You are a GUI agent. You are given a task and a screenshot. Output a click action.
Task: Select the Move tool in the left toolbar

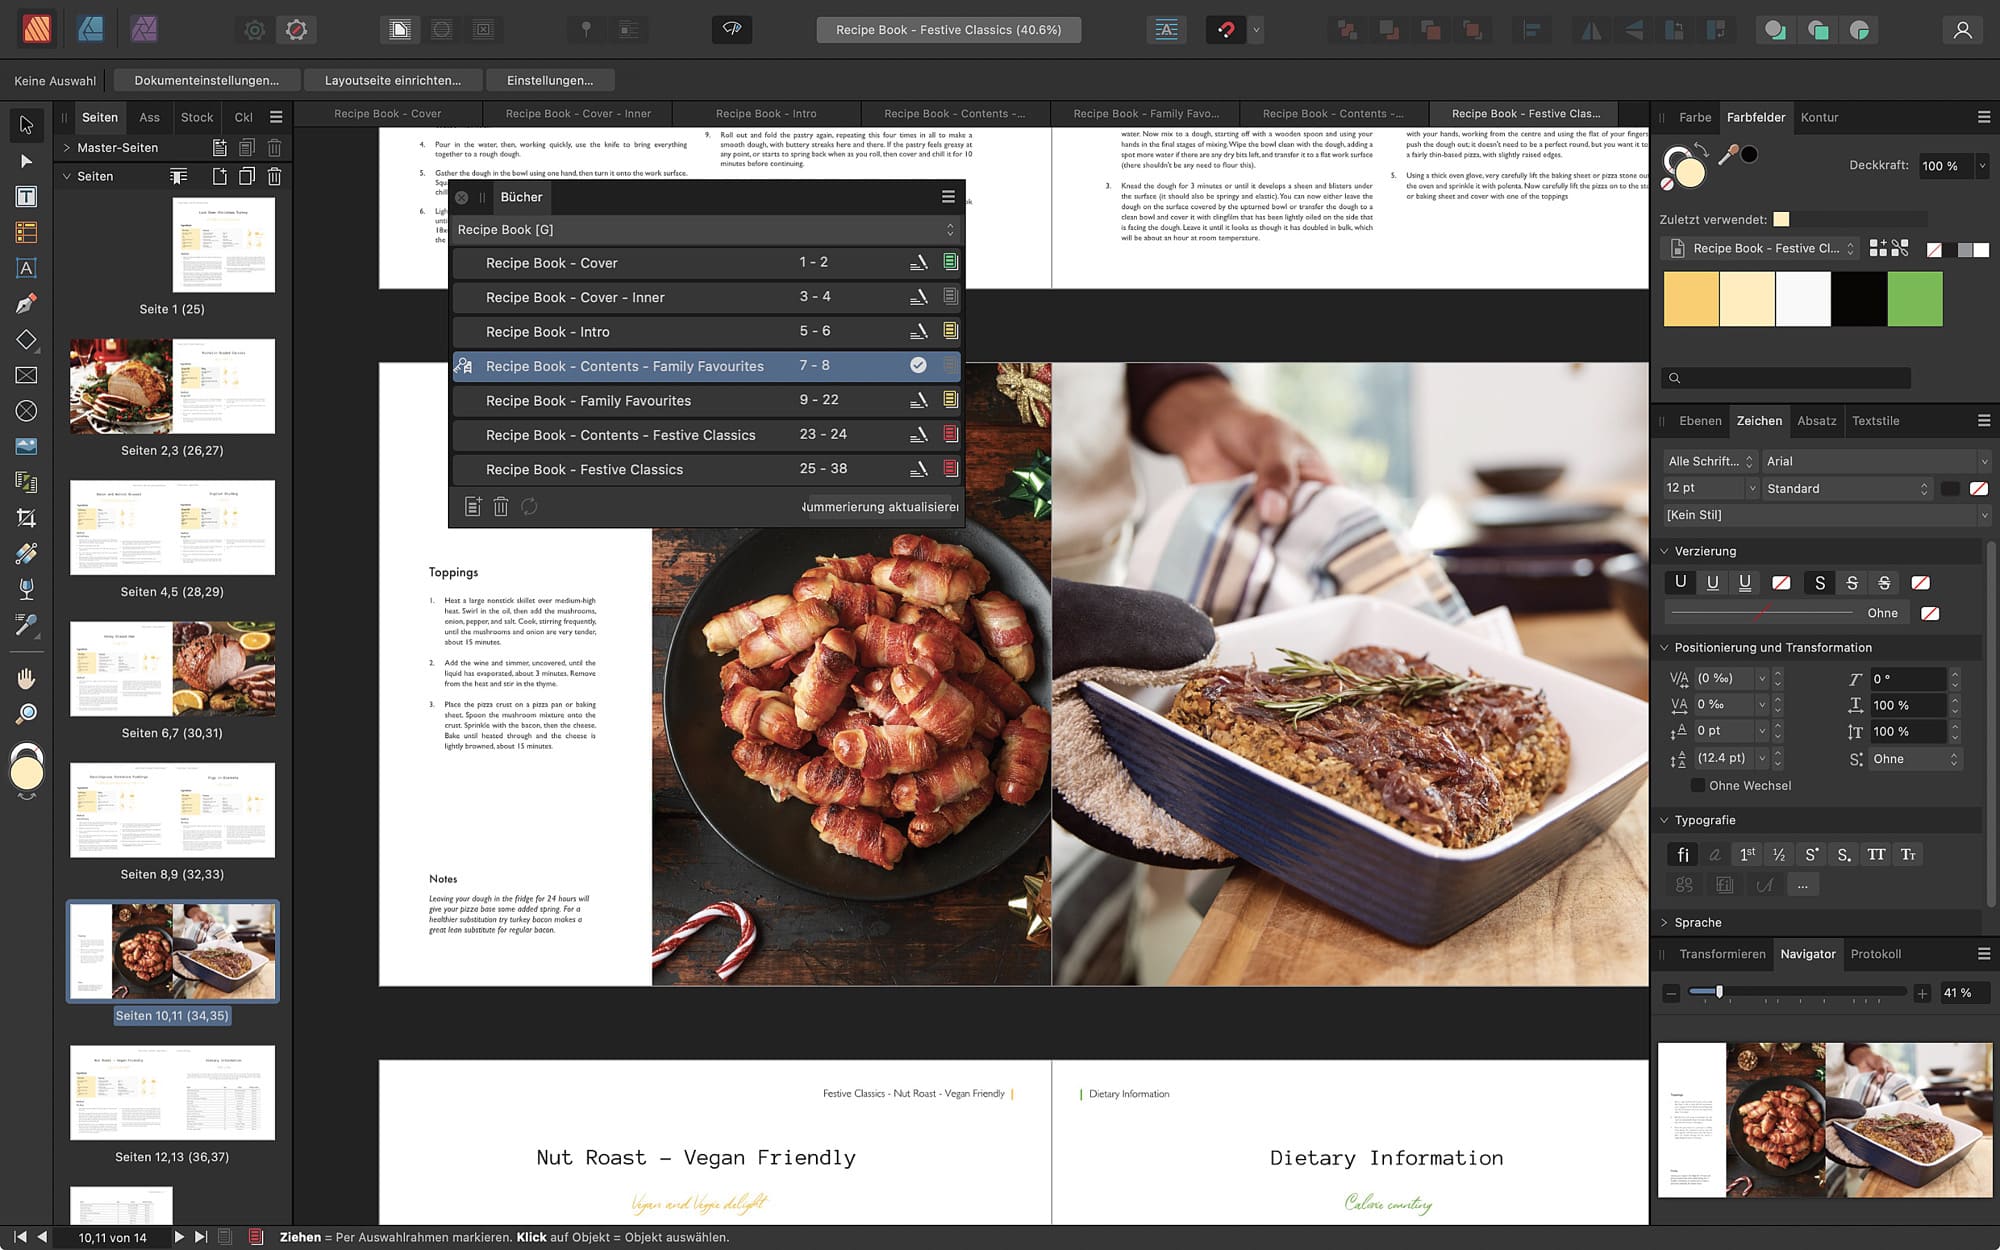tap(26, 125)
